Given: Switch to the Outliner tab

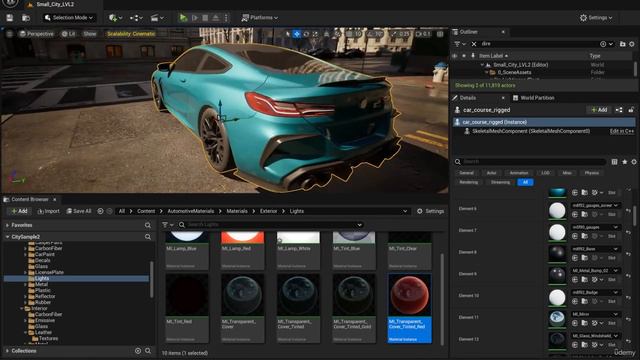Looking at the screenshot, I should [x=469, y=32].
